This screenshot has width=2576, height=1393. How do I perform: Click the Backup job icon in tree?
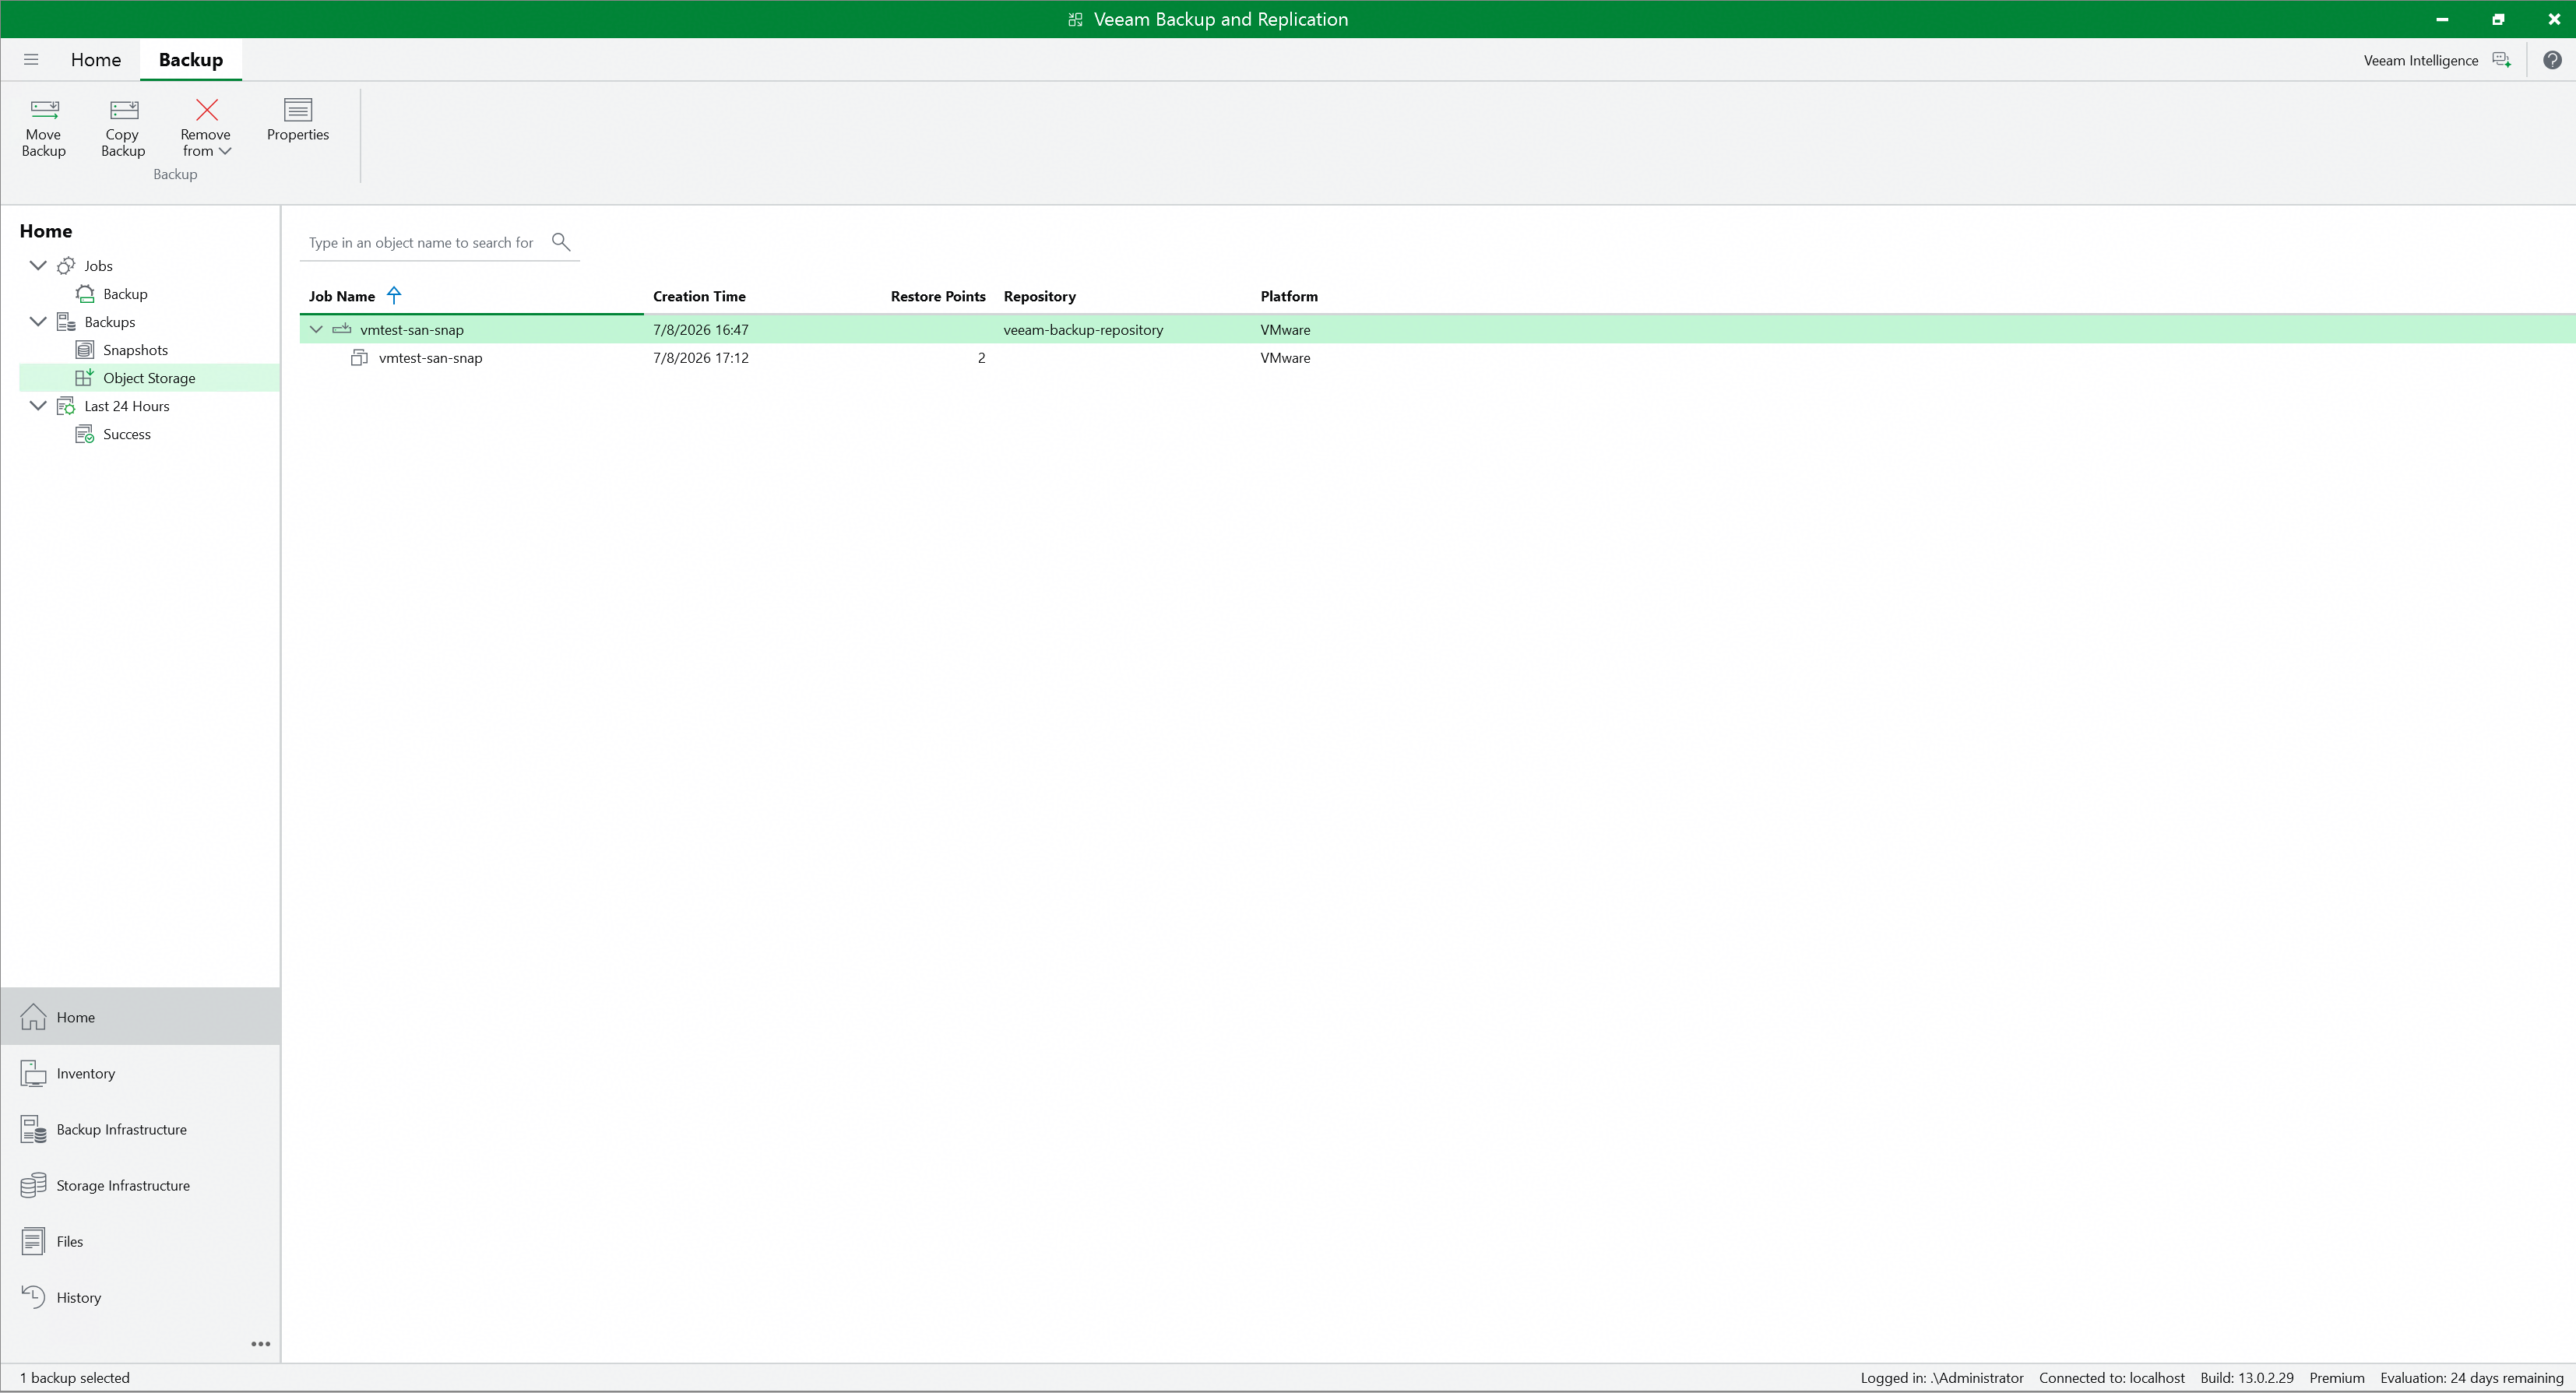[85, 294]
